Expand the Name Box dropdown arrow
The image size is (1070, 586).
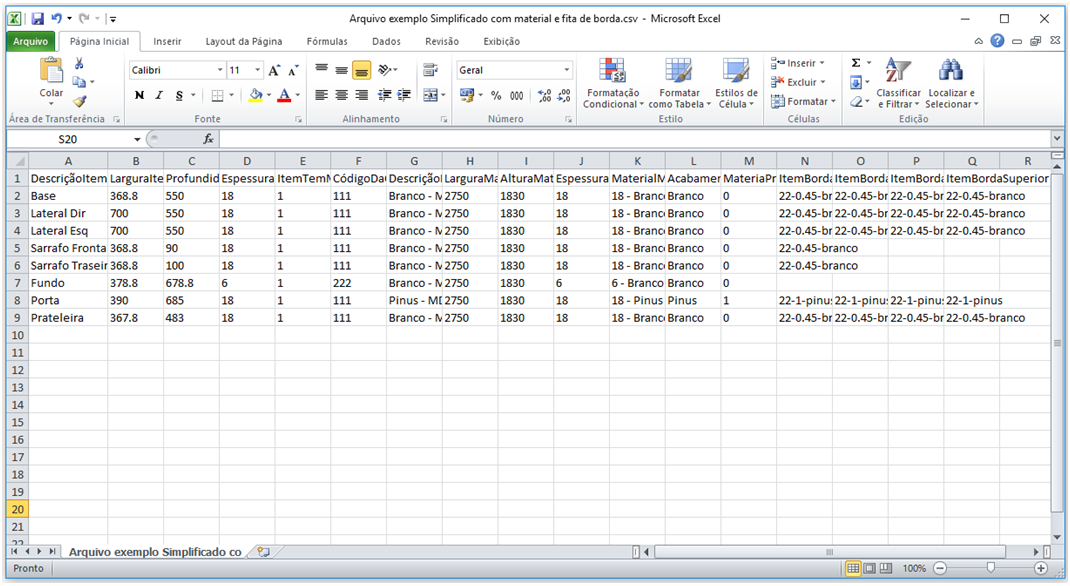click(x=136, y=139)
